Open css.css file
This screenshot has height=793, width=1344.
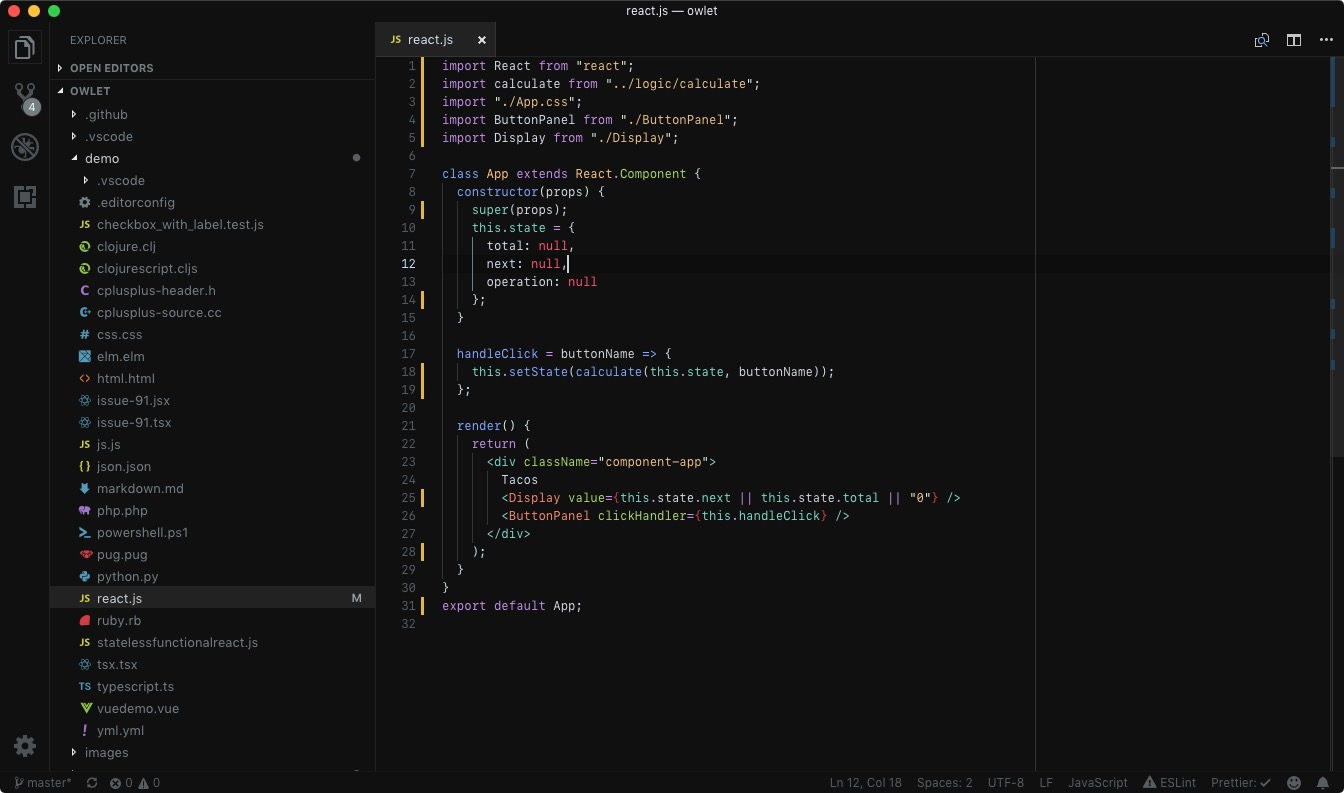(212, 334)
